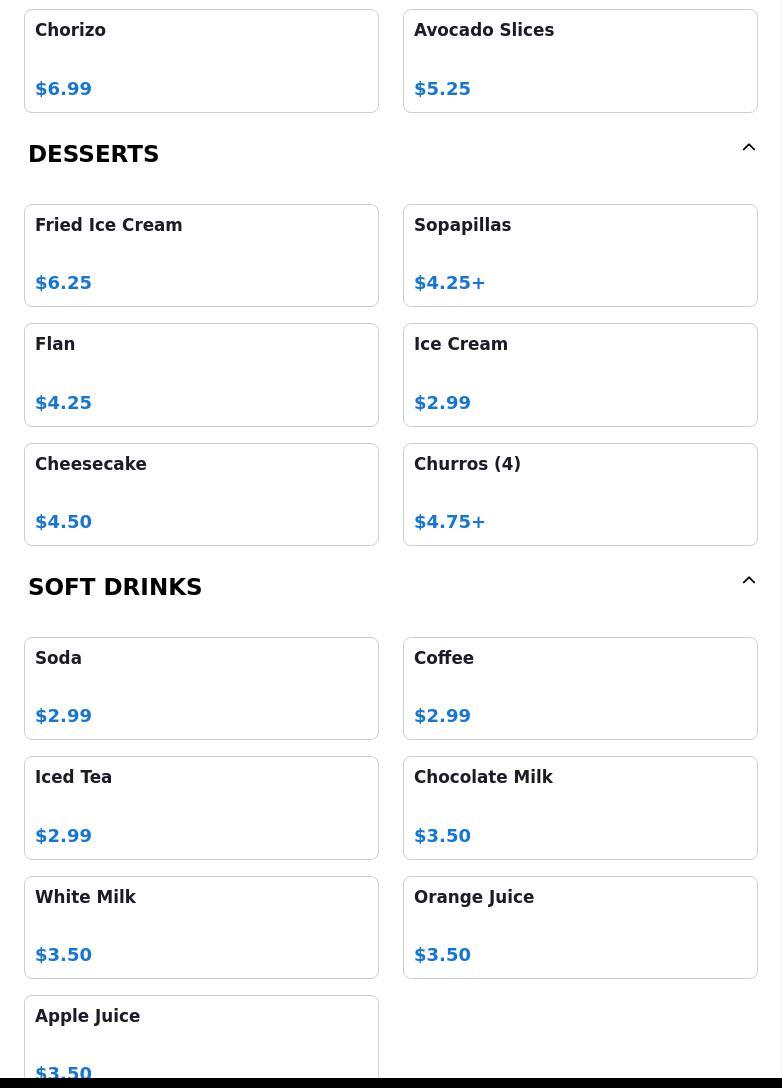Open Churros (4) options

(580, 494)
